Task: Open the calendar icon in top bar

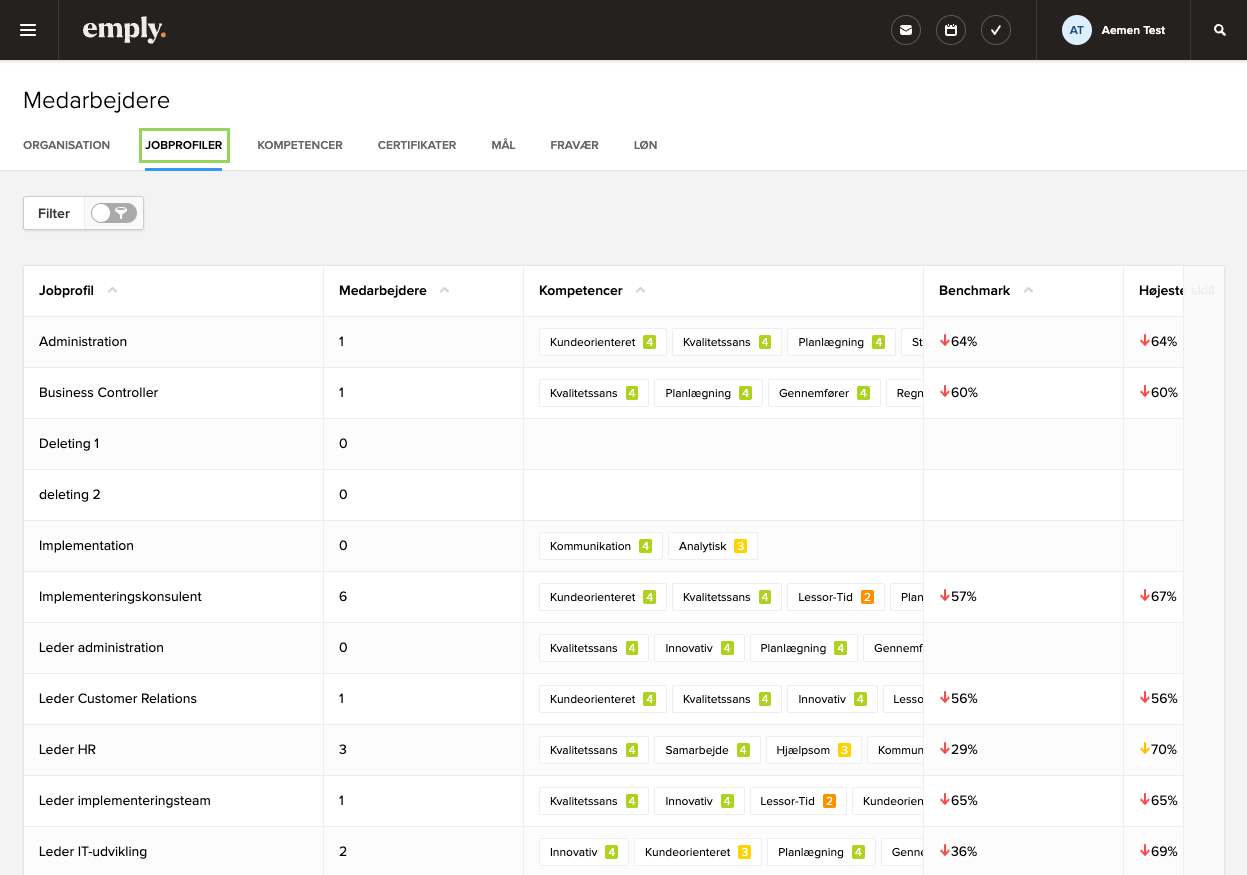Action: click(950, 29)
